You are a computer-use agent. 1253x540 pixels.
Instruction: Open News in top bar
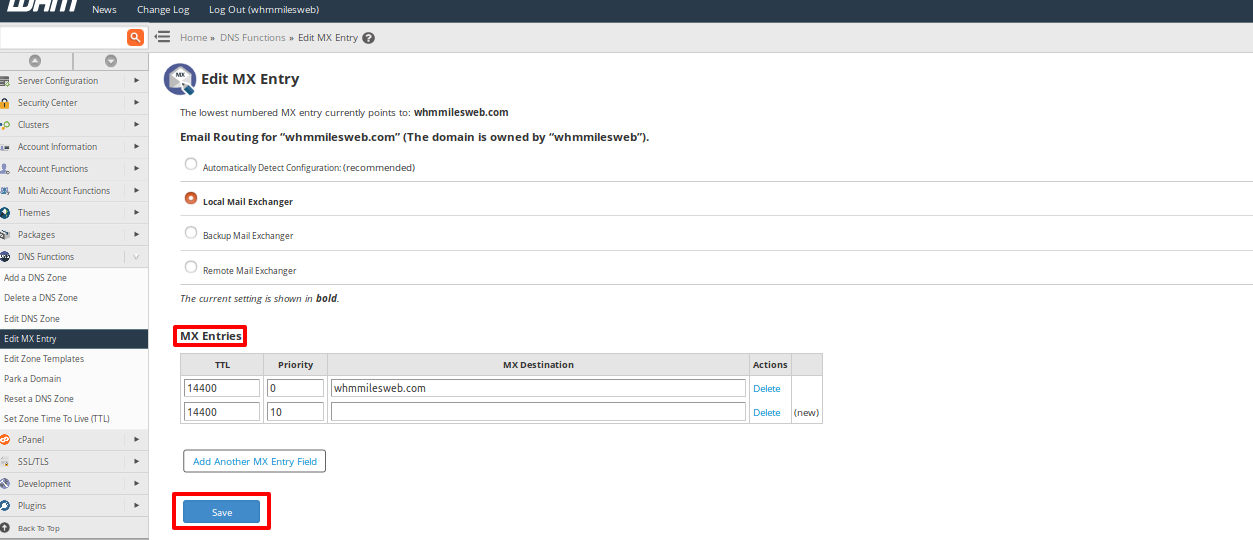tap(104, 9)
